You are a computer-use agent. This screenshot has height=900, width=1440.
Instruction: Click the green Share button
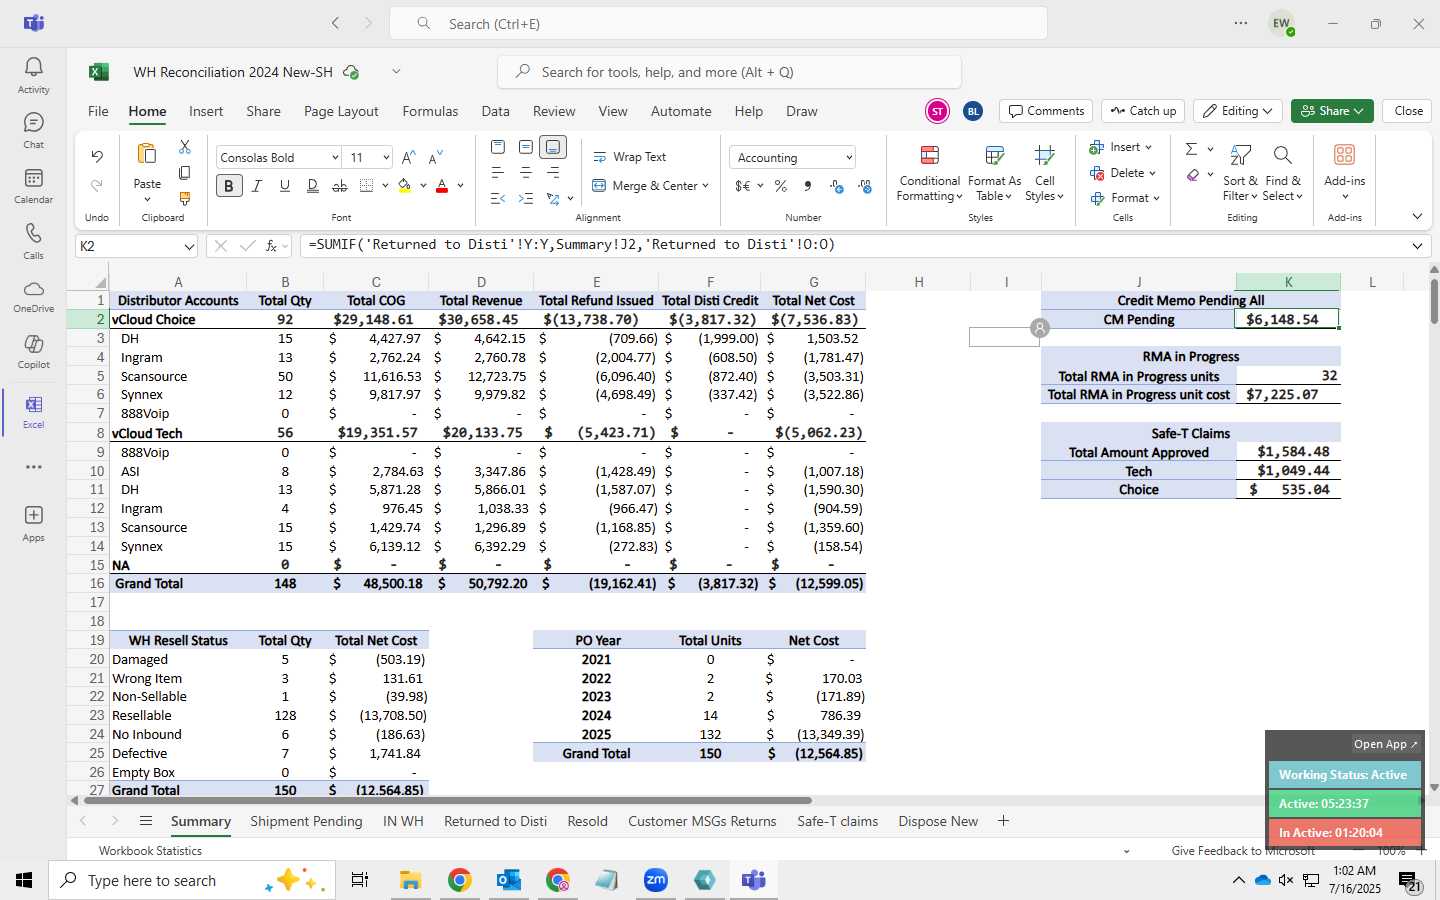[x=1331, y=111]
